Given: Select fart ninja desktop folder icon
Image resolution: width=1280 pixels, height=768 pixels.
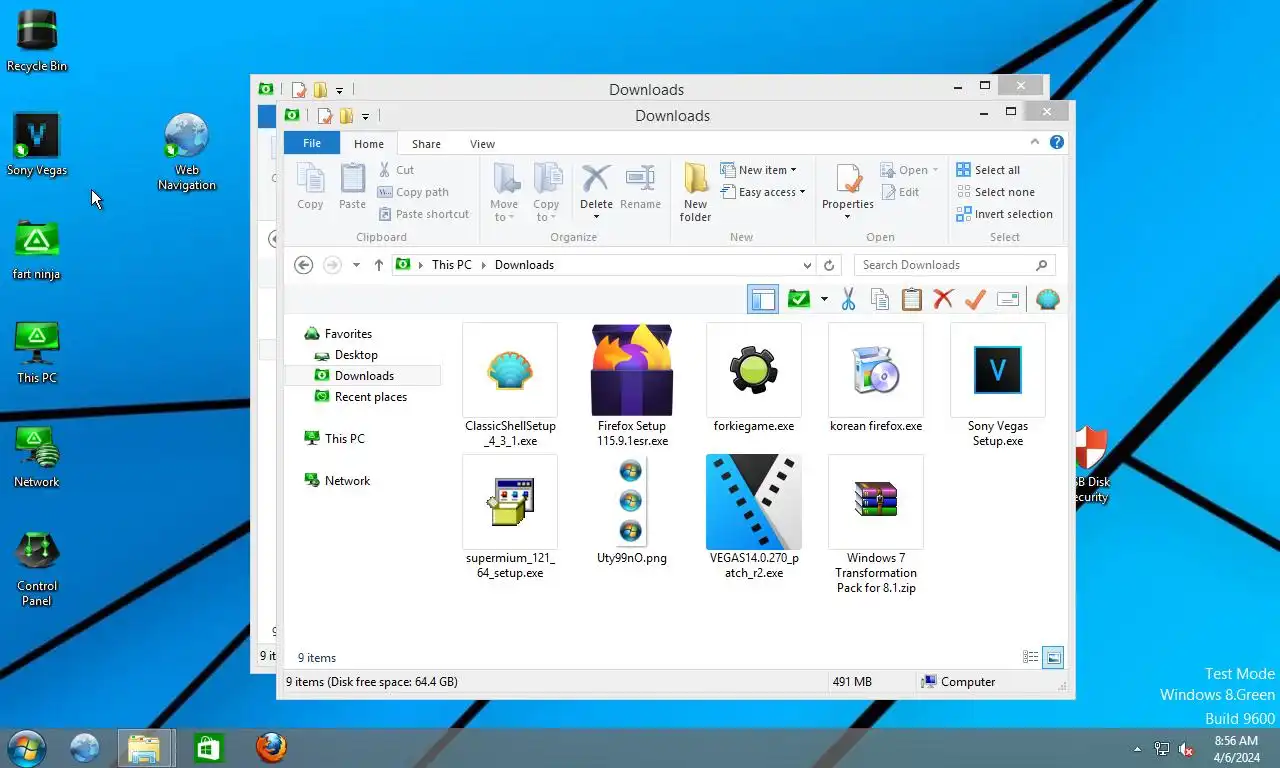Looking at the screenshot, I should [x=37, y=250].
